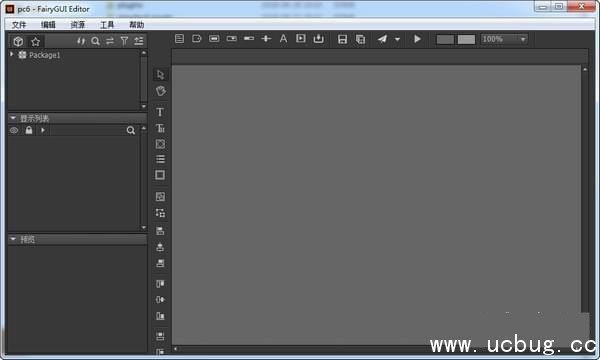Screen dimensions: 600x360
Task: Click the publish paper plane icon
Action: [x=382, y=39]
